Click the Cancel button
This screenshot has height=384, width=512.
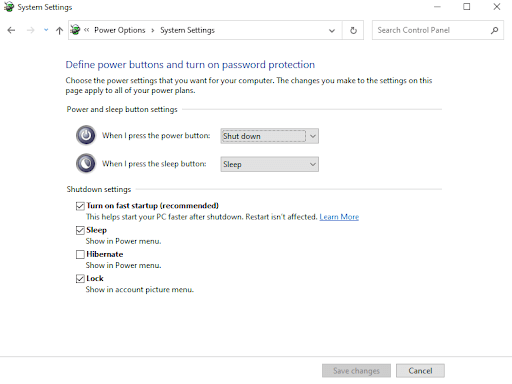[x=420, y=371]
